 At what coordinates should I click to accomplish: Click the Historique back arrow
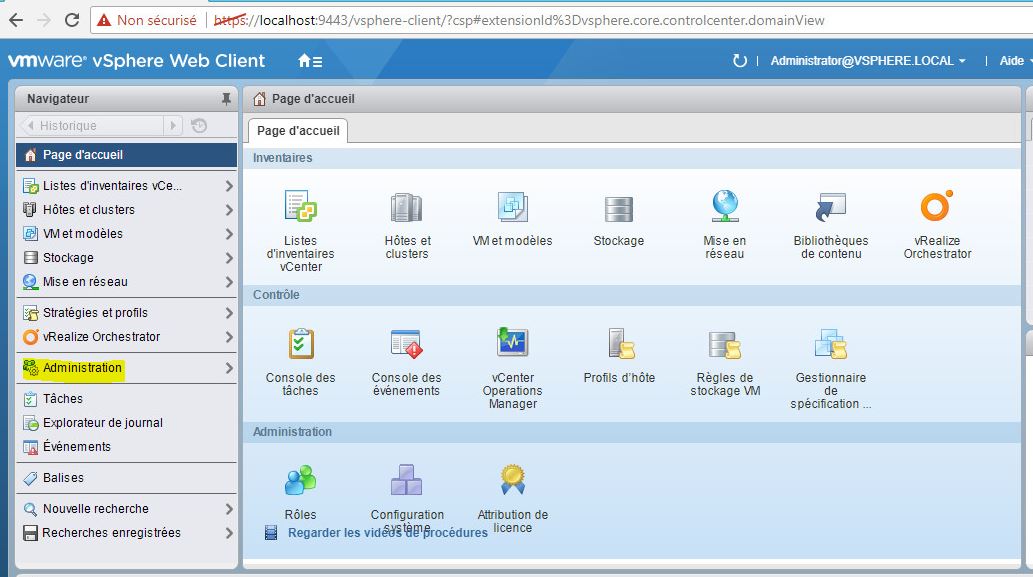point(30,125)
